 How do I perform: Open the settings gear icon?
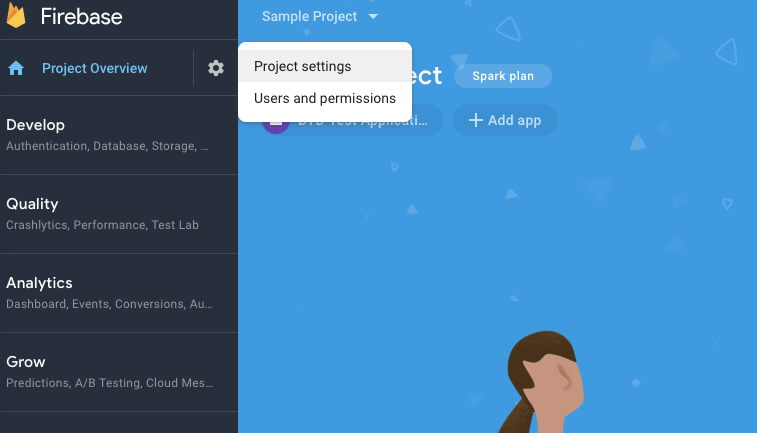[216, 68]
